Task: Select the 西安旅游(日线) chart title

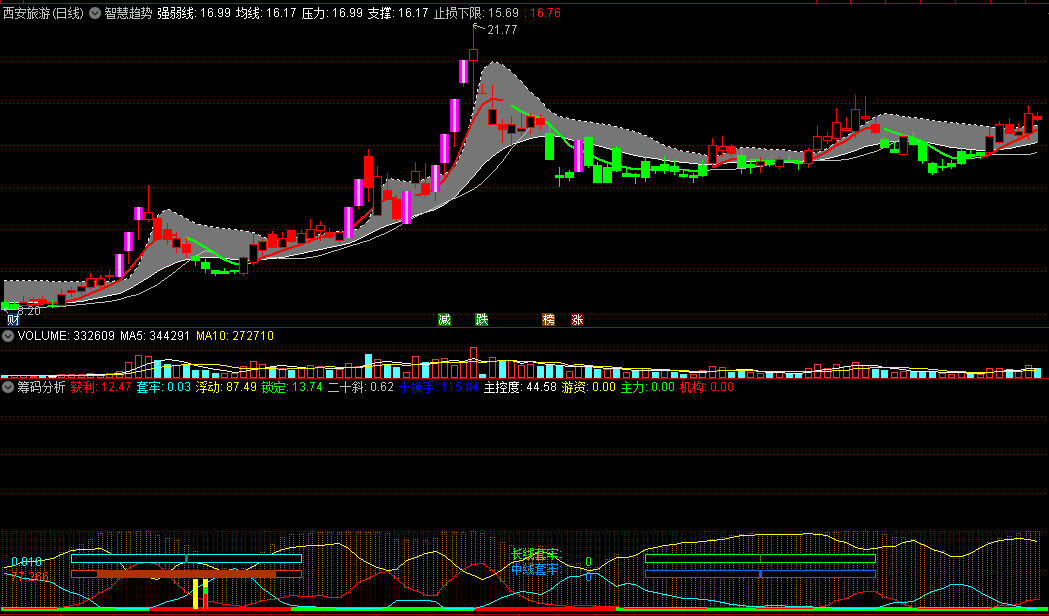Action: coord(44,13)
